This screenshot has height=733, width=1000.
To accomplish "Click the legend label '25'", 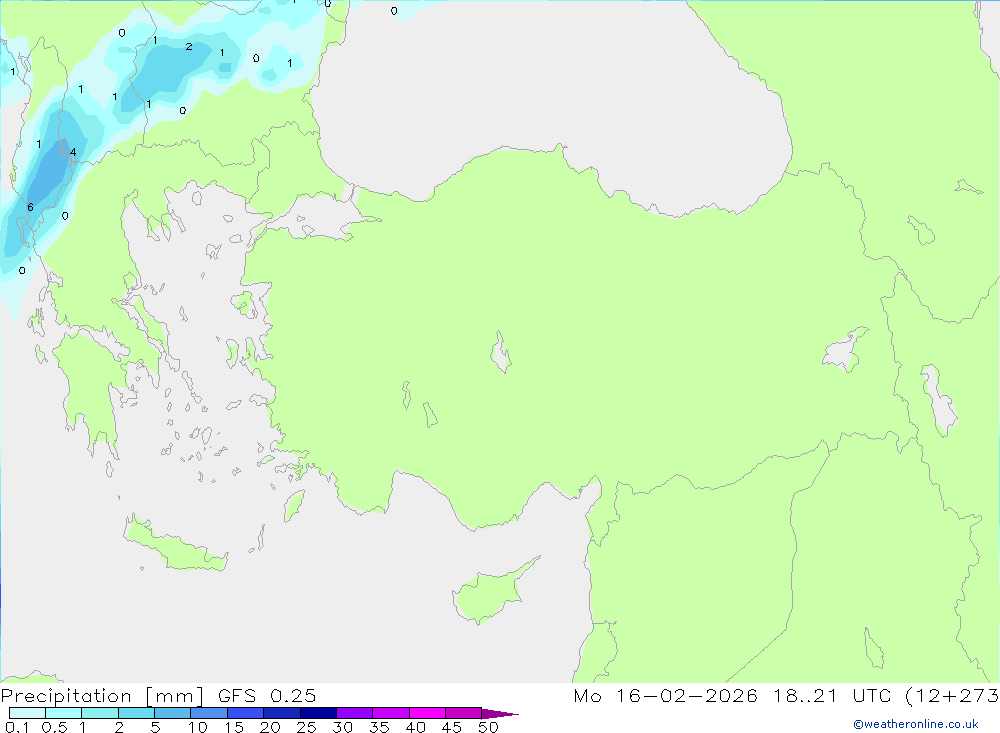I will click(x=307, y=727).
